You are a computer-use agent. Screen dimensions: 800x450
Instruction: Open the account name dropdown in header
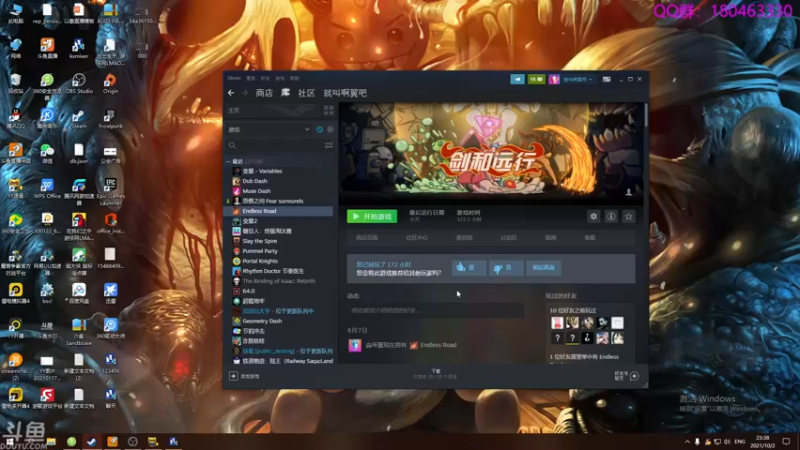(578, 80)
